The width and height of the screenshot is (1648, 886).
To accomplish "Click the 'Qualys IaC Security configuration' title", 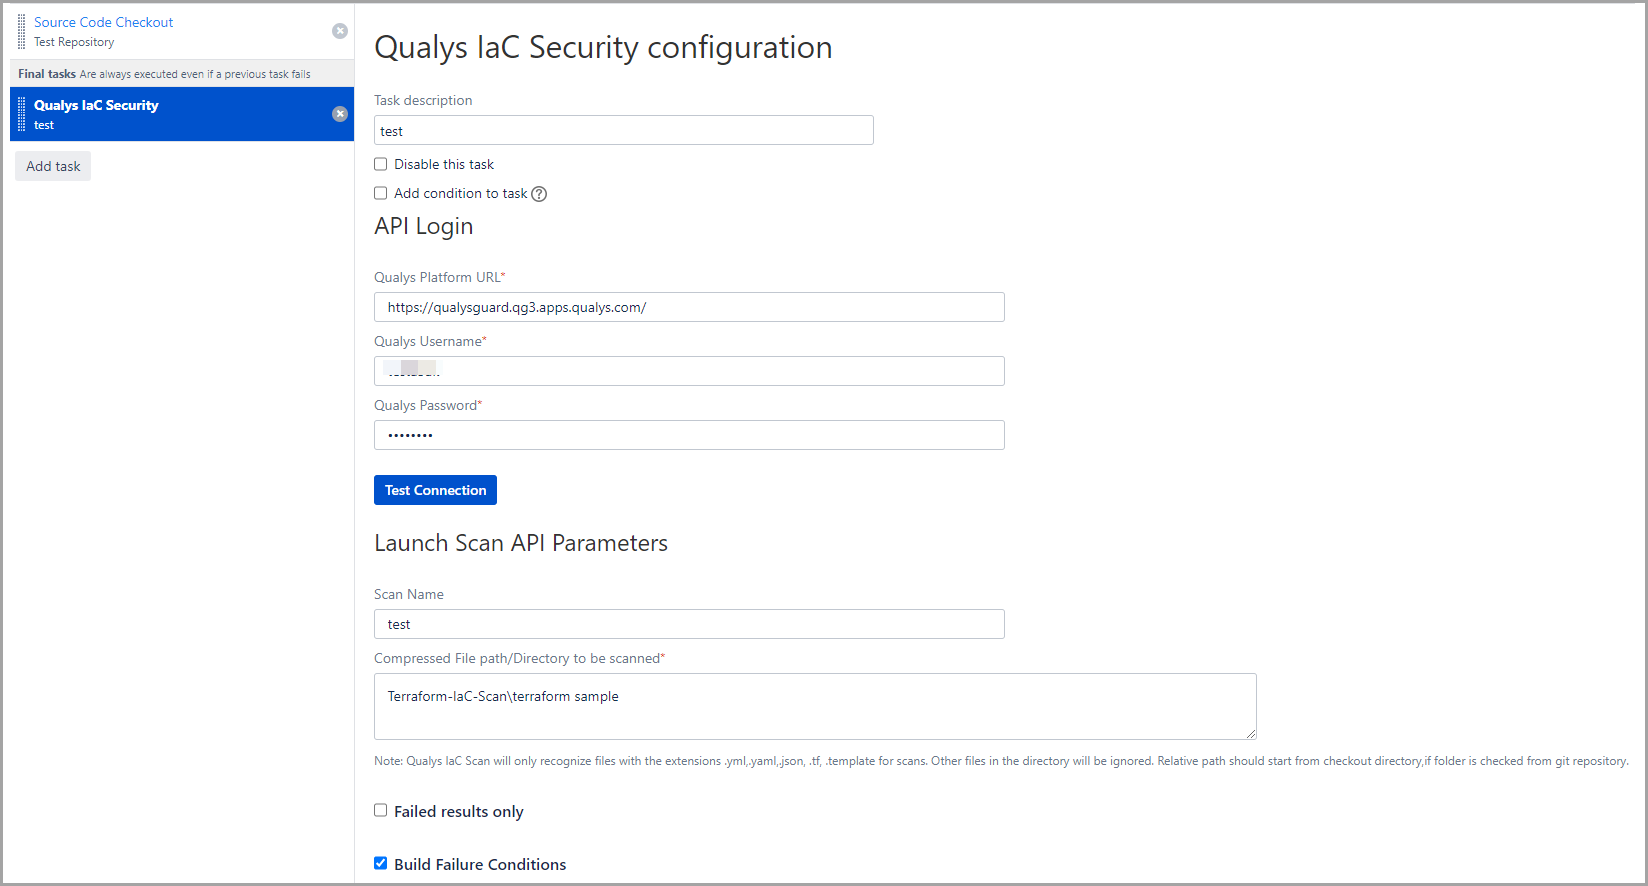I will (603, 47).
